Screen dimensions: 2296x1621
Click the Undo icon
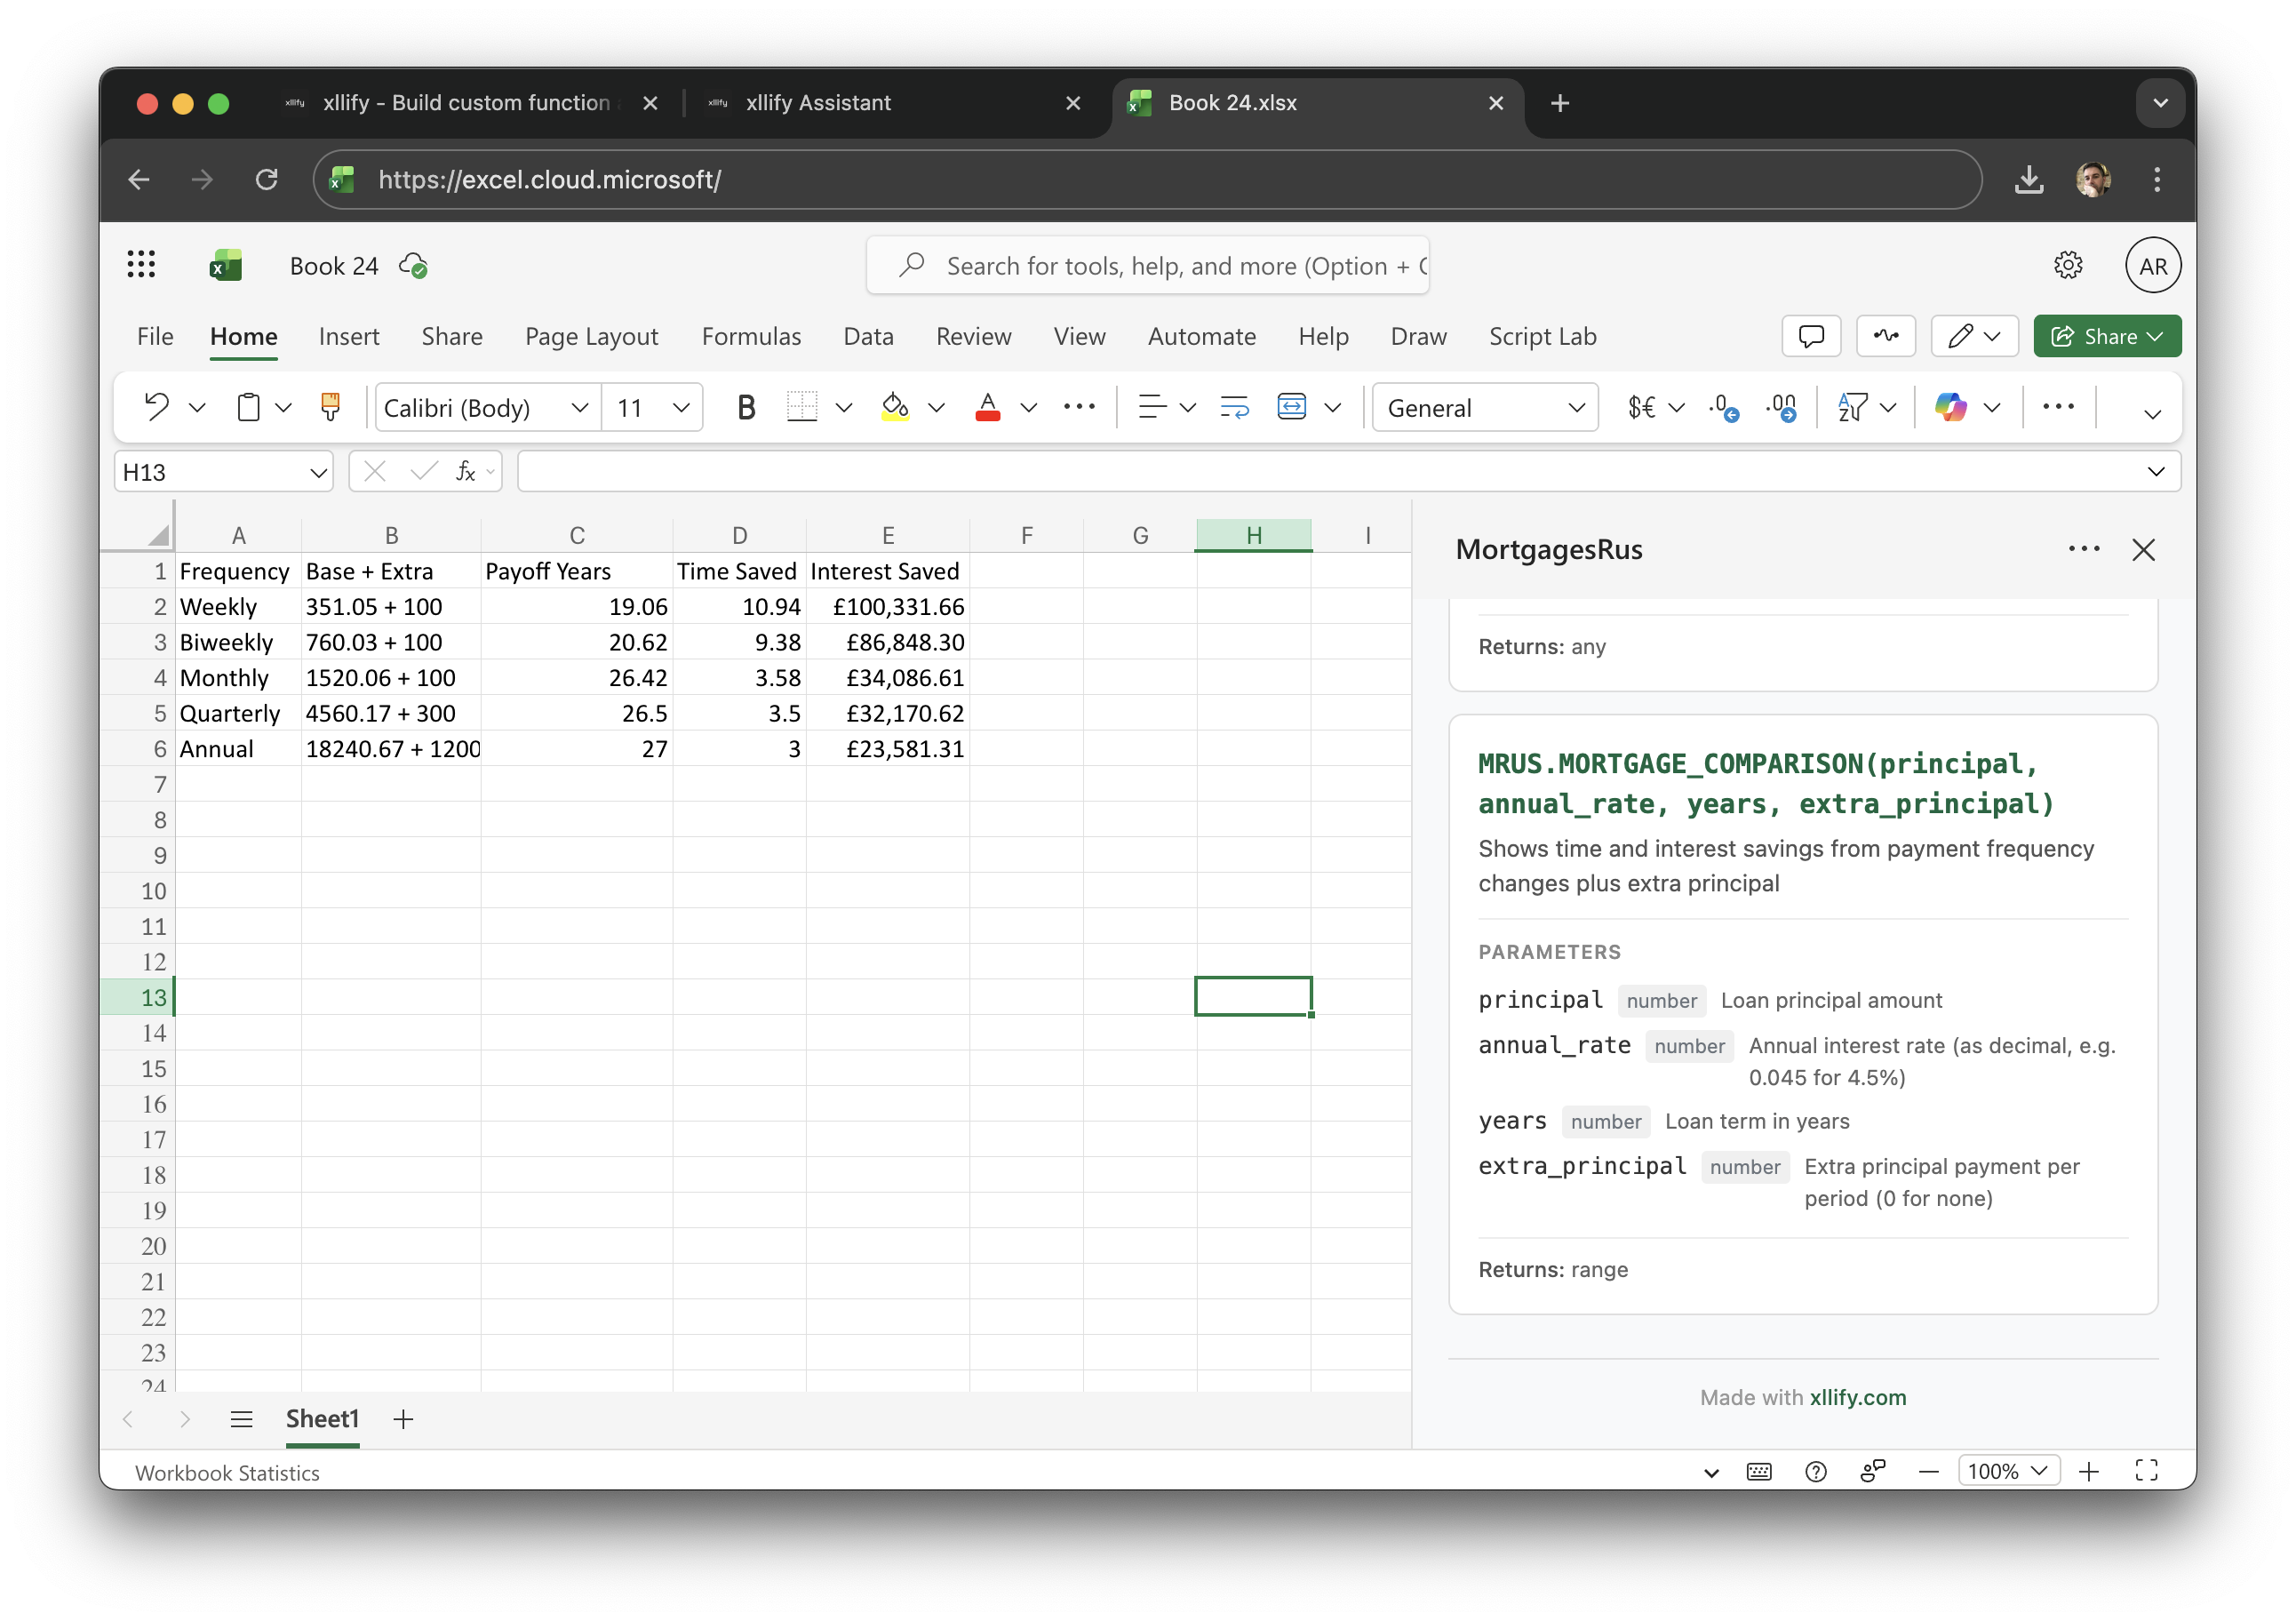(157, 407)
